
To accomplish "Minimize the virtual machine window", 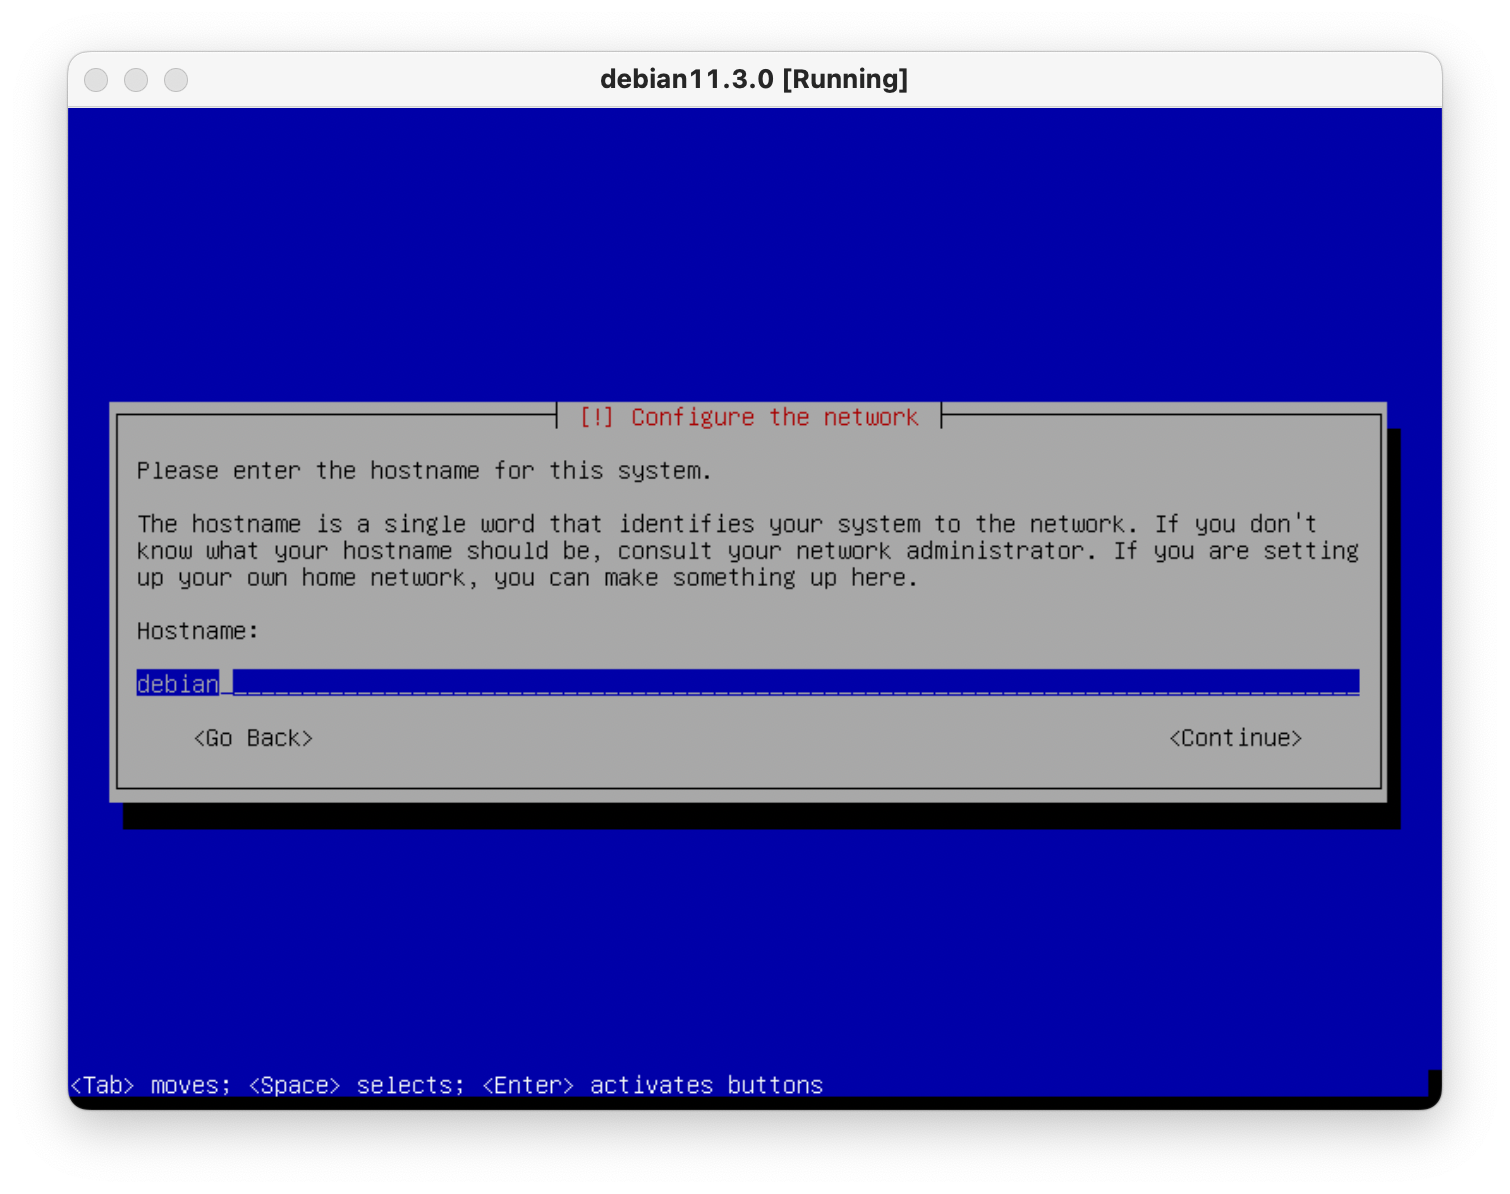I will point(136,80).
